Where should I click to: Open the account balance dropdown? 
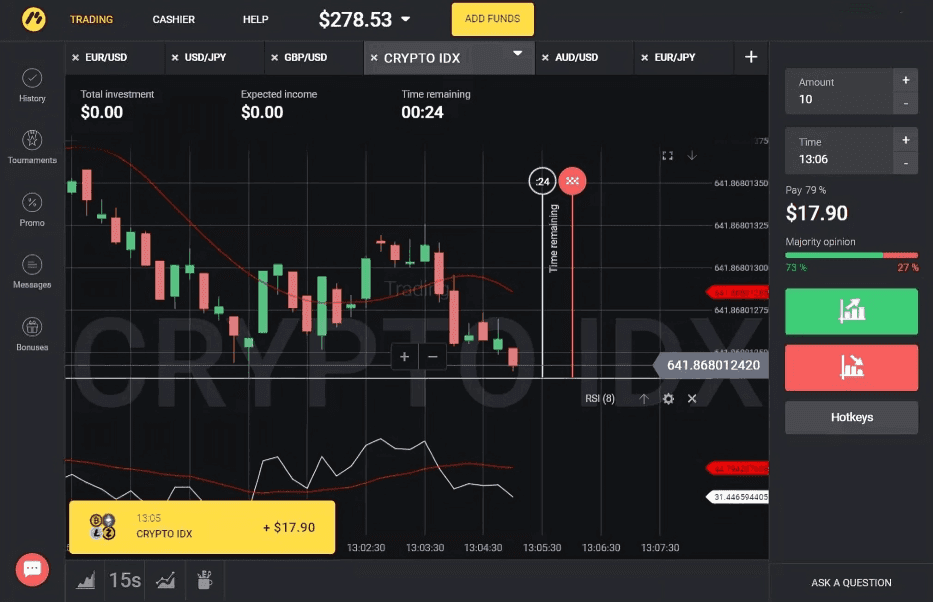pos(406,19)
